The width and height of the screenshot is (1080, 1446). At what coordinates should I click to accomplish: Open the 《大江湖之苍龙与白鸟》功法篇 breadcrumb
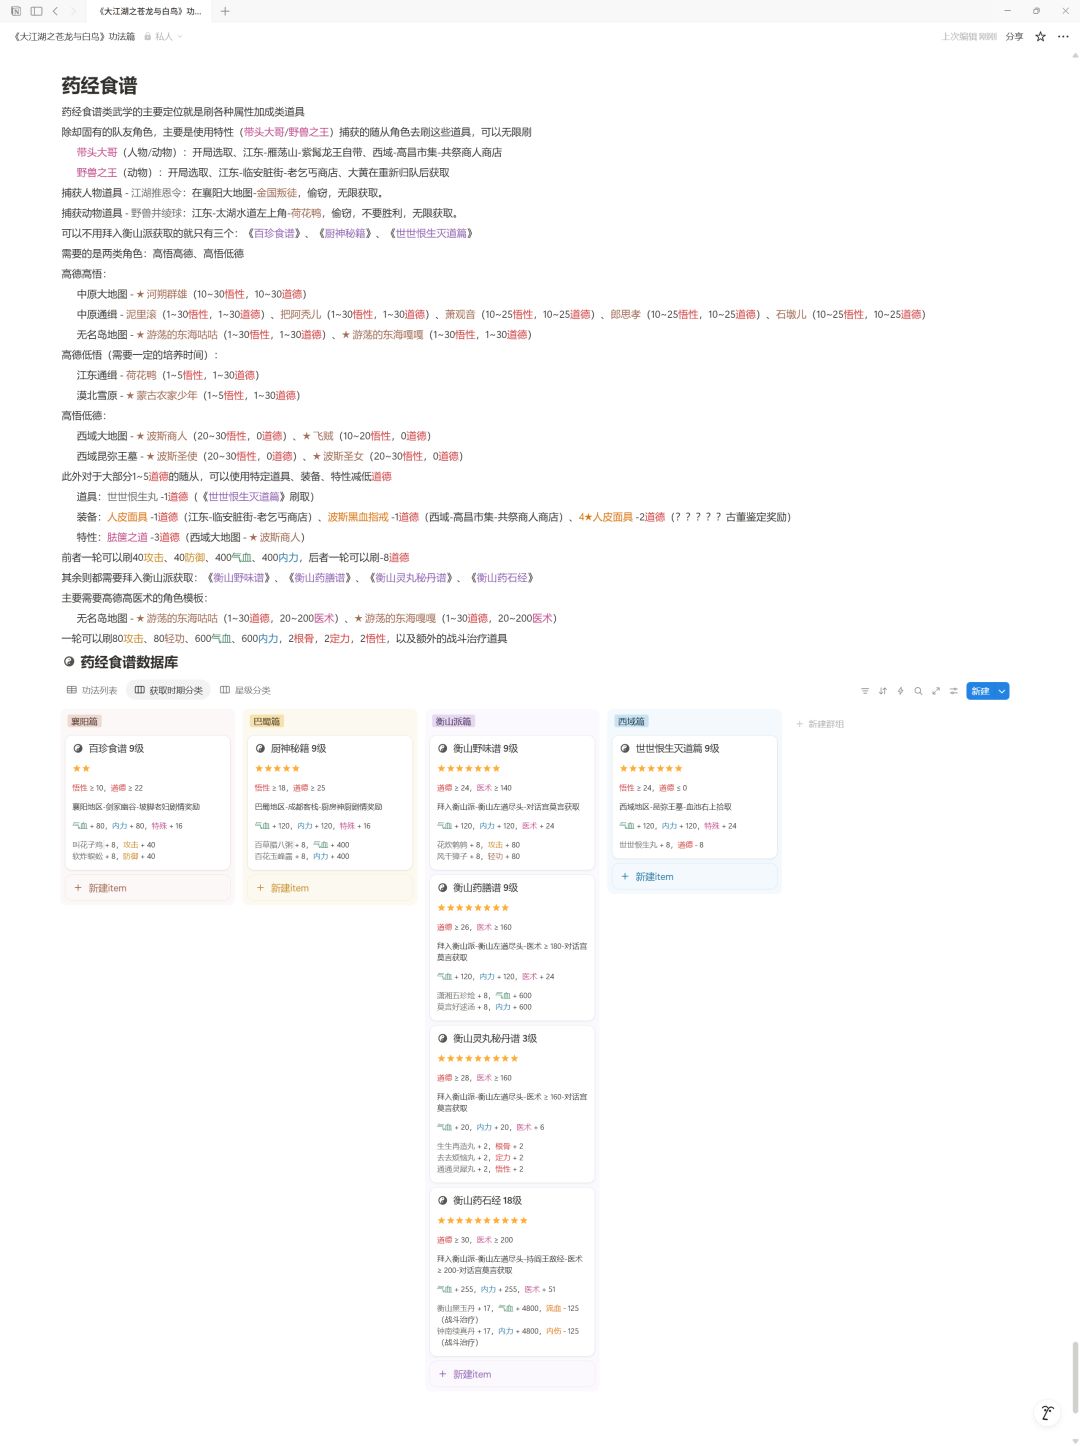pyautogui.click(x=74, y=36)
